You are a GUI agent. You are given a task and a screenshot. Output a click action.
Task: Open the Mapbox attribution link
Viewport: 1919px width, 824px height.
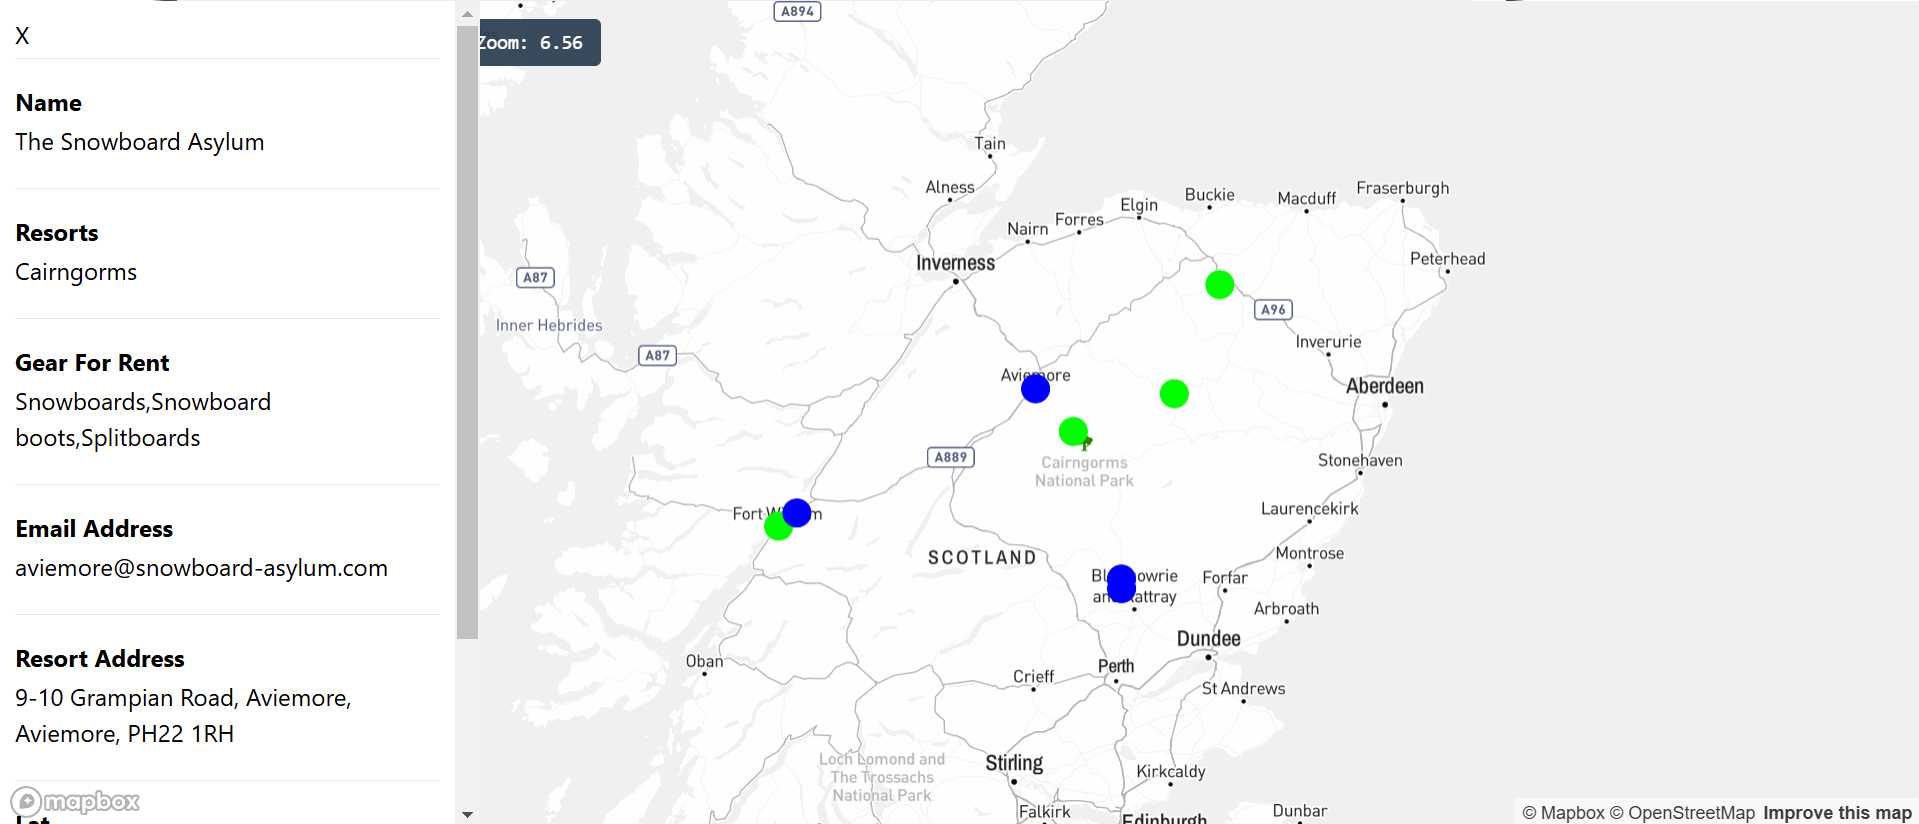pyautogui.click(x=1563, y=813)
